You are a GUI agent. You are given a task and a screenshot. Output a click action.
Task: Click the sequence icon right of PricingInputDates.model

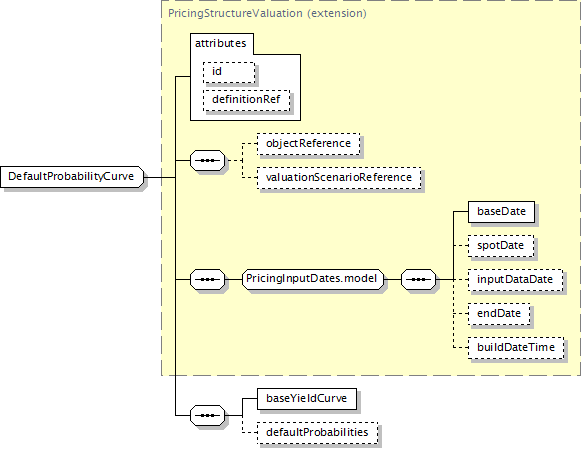(419, 279)
